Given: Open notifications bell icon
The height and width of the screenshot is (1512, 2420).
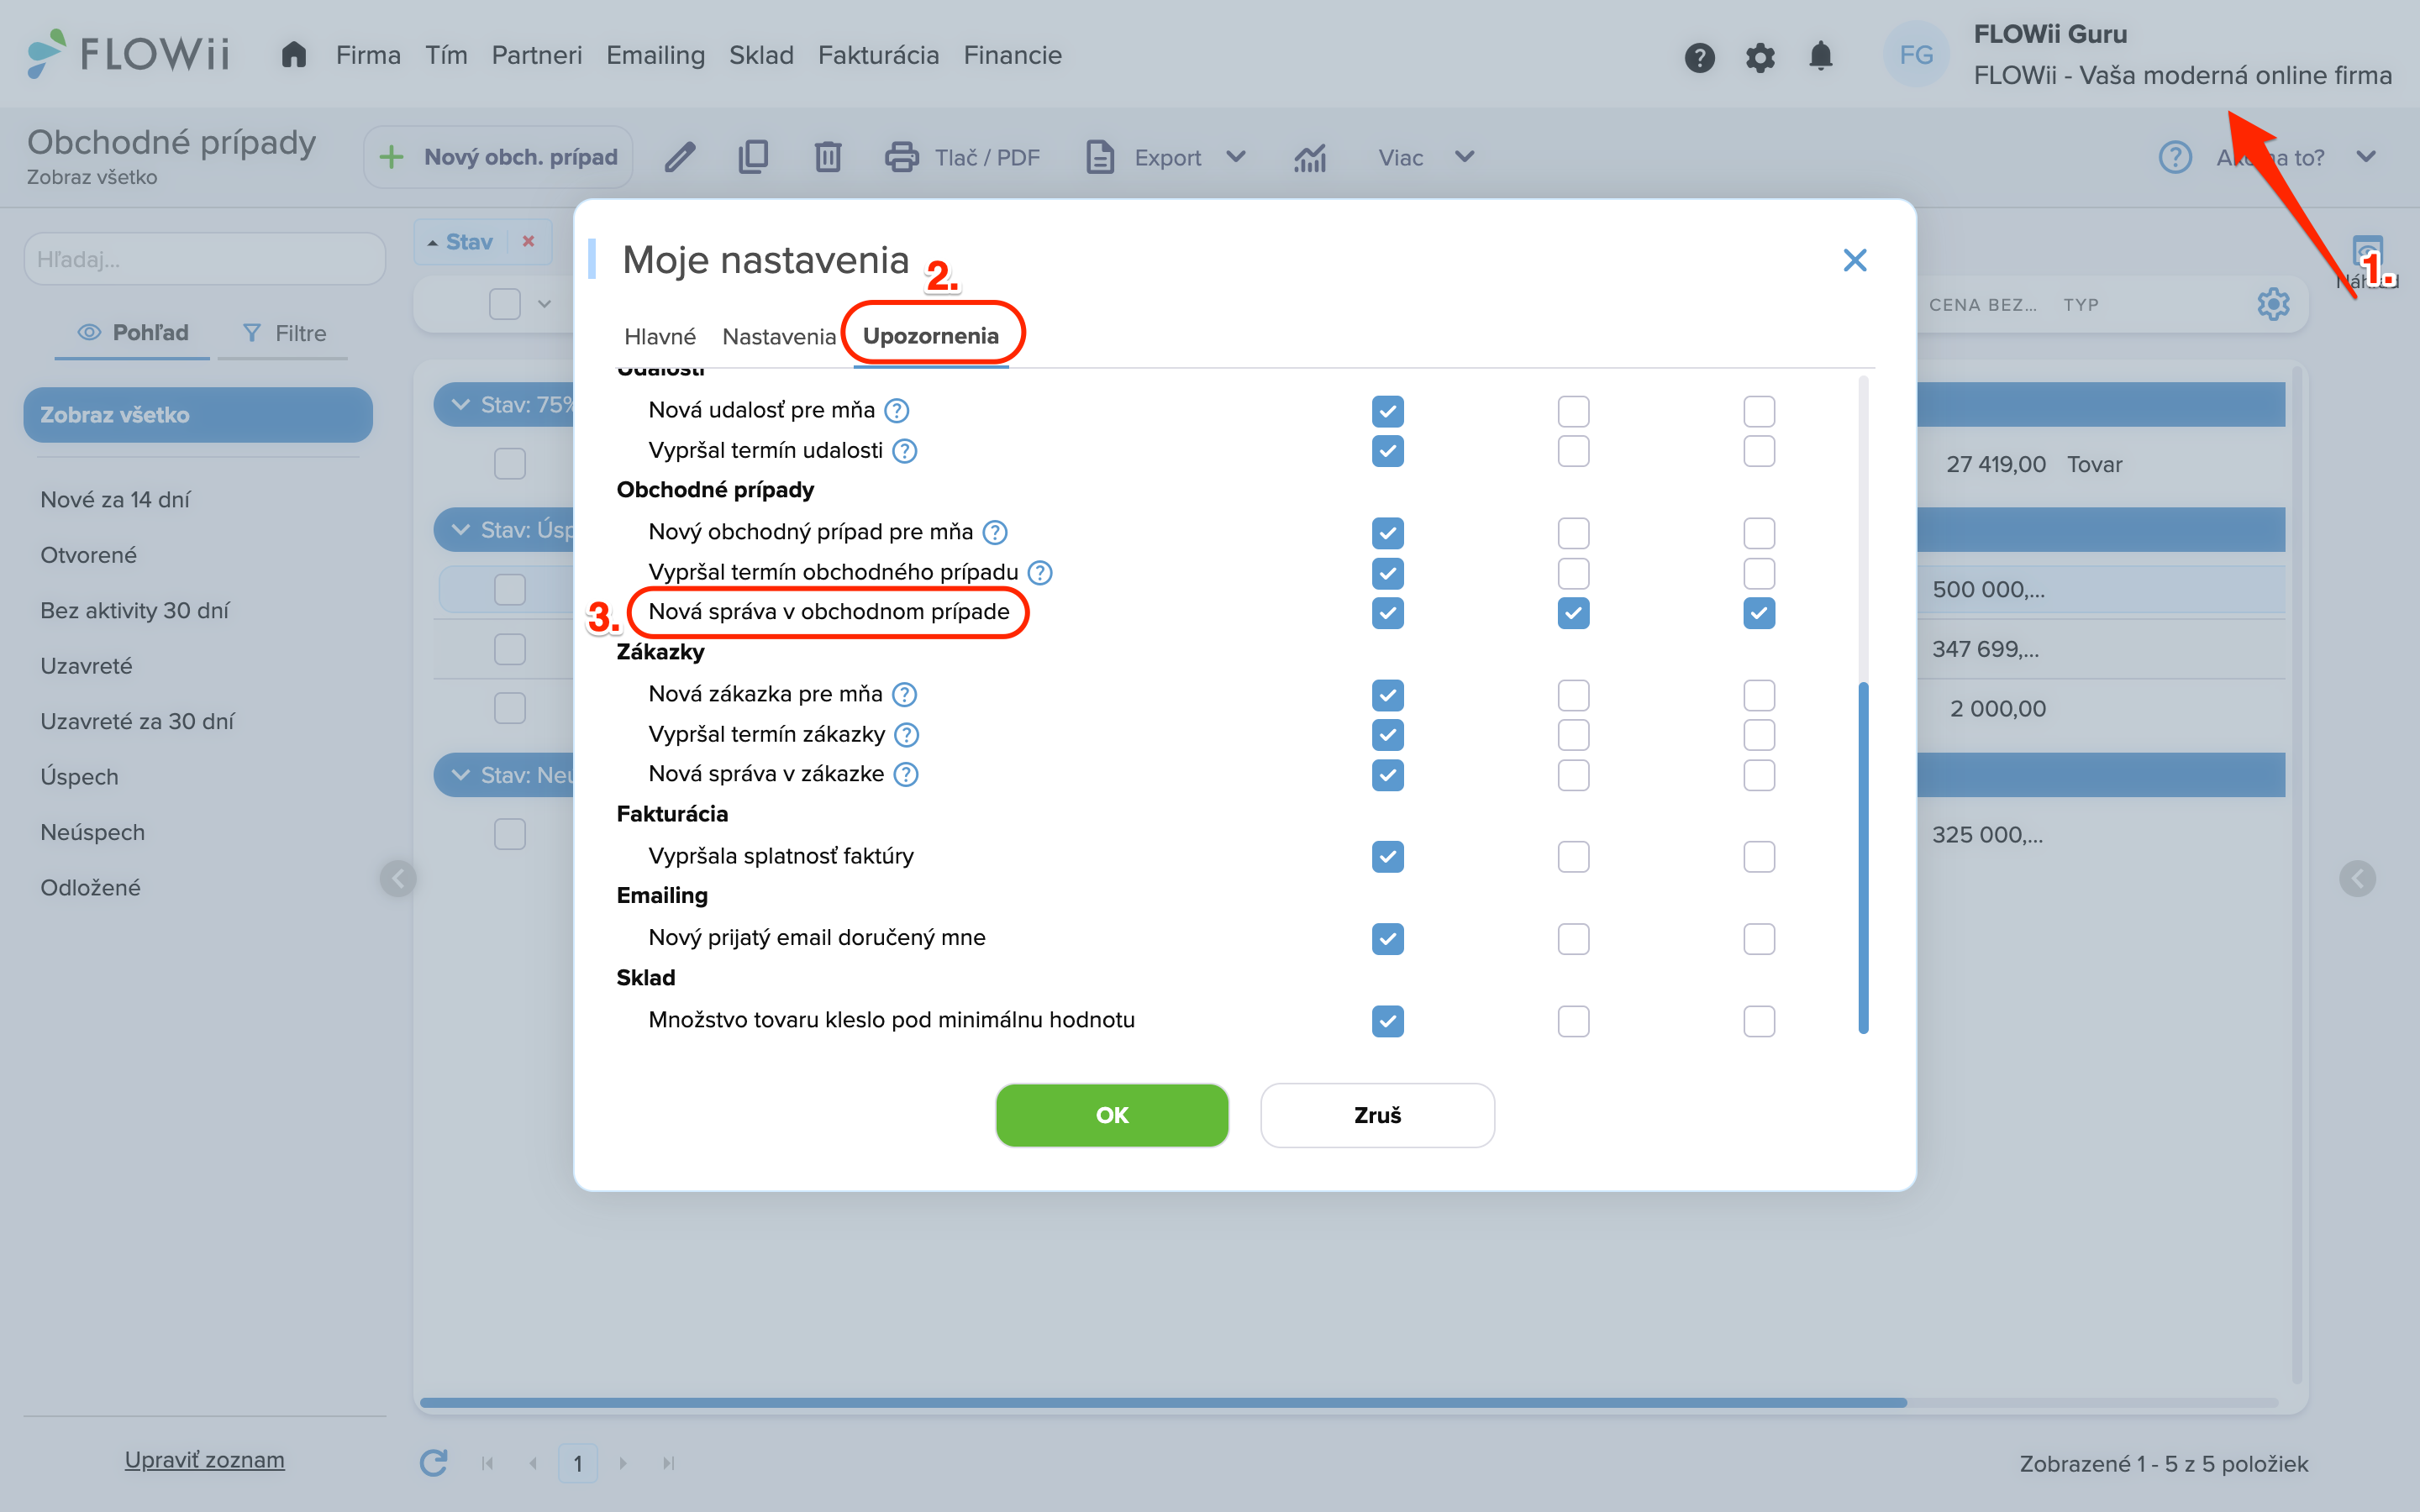Looking at the screenshot, I should pyautogui.click(x=1821, y=56).
